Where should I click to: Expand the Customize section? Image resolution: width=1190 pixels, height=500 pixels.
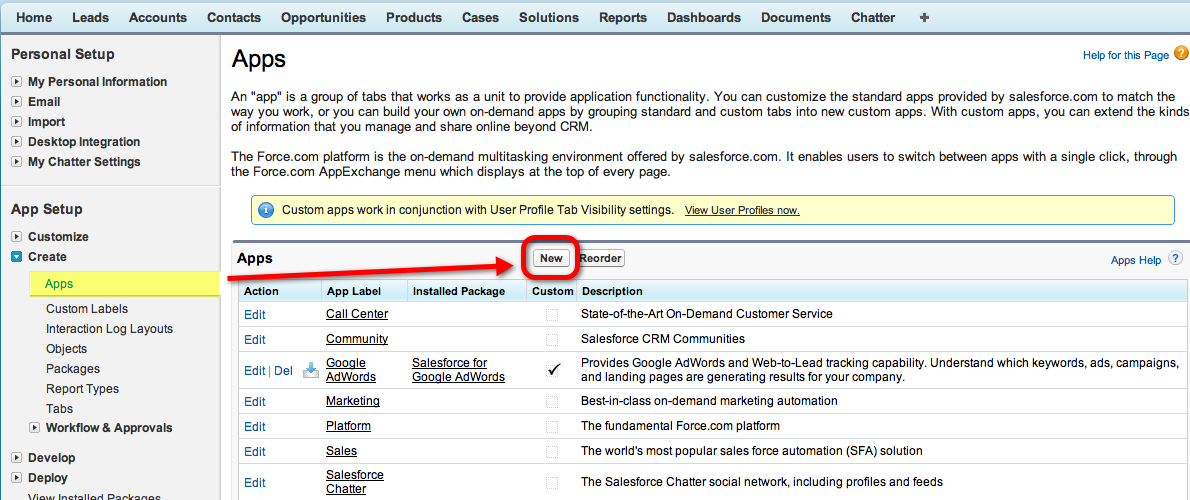coord(17,237)
